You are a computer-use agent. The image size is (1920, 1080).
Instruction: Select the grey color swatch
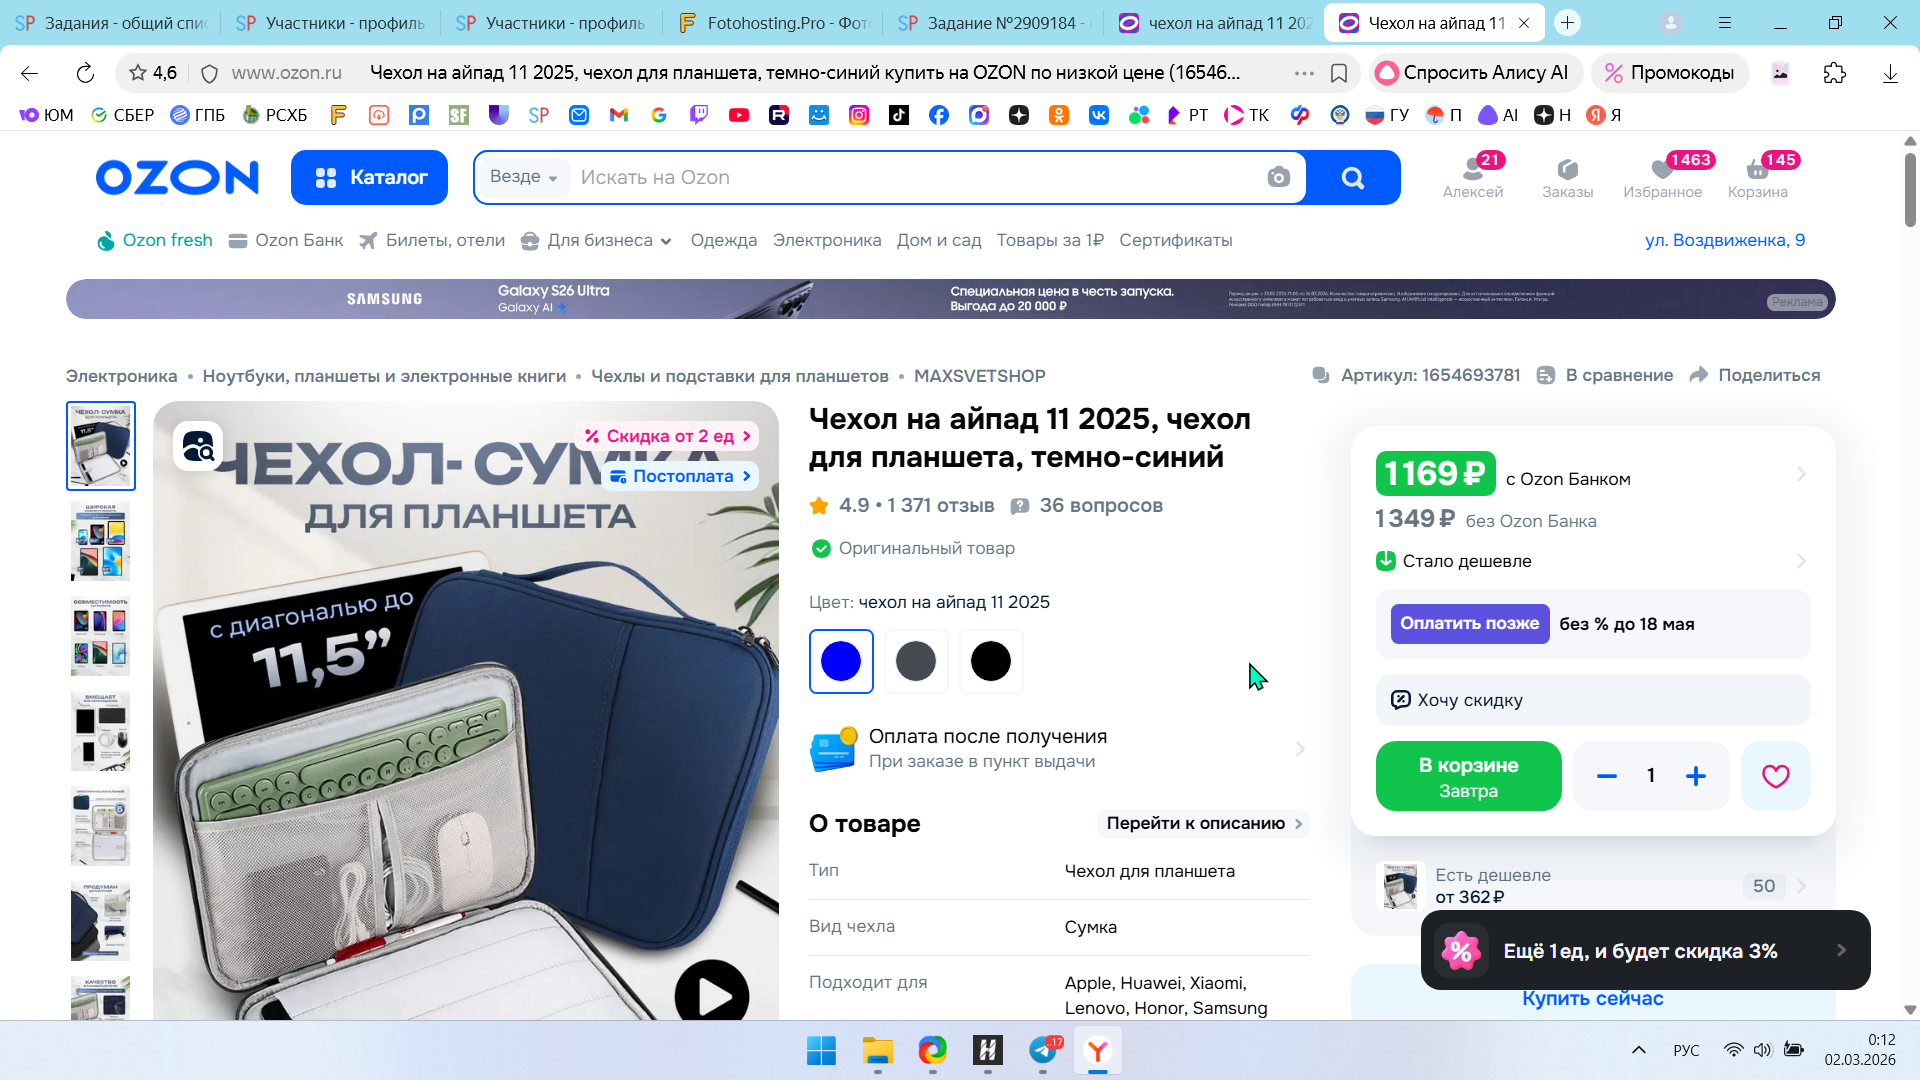(915, 661)
